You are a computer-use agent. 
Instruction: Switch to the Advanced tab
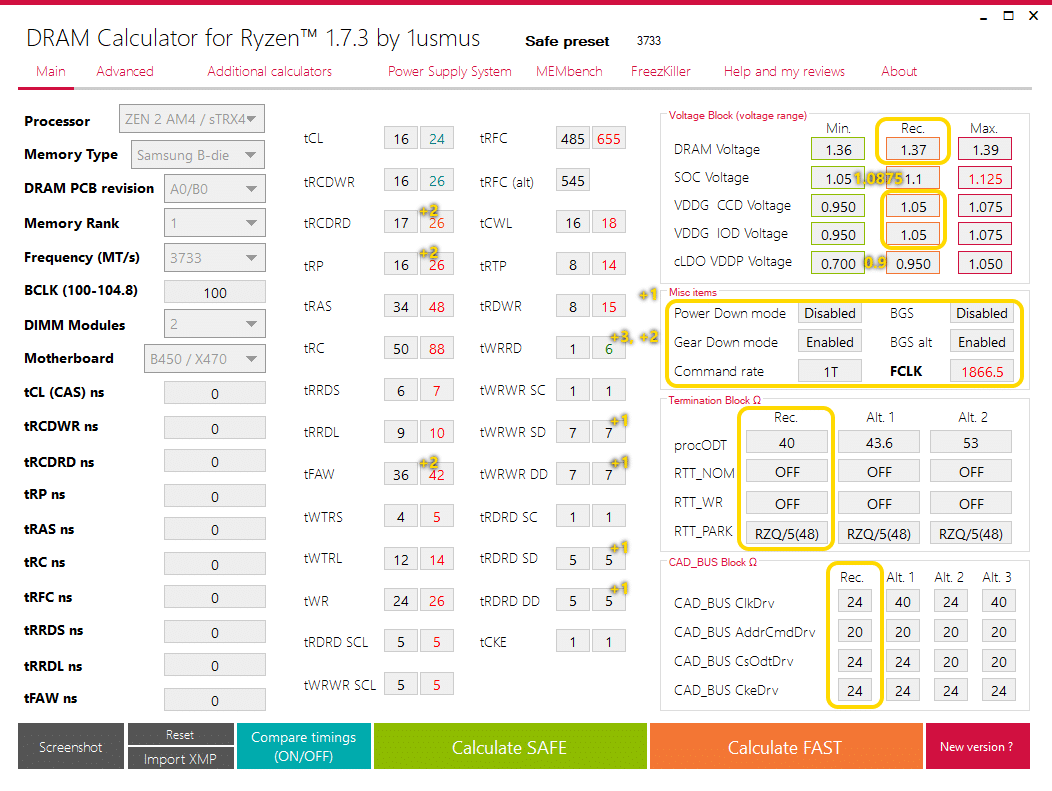(x=125, y=71)
